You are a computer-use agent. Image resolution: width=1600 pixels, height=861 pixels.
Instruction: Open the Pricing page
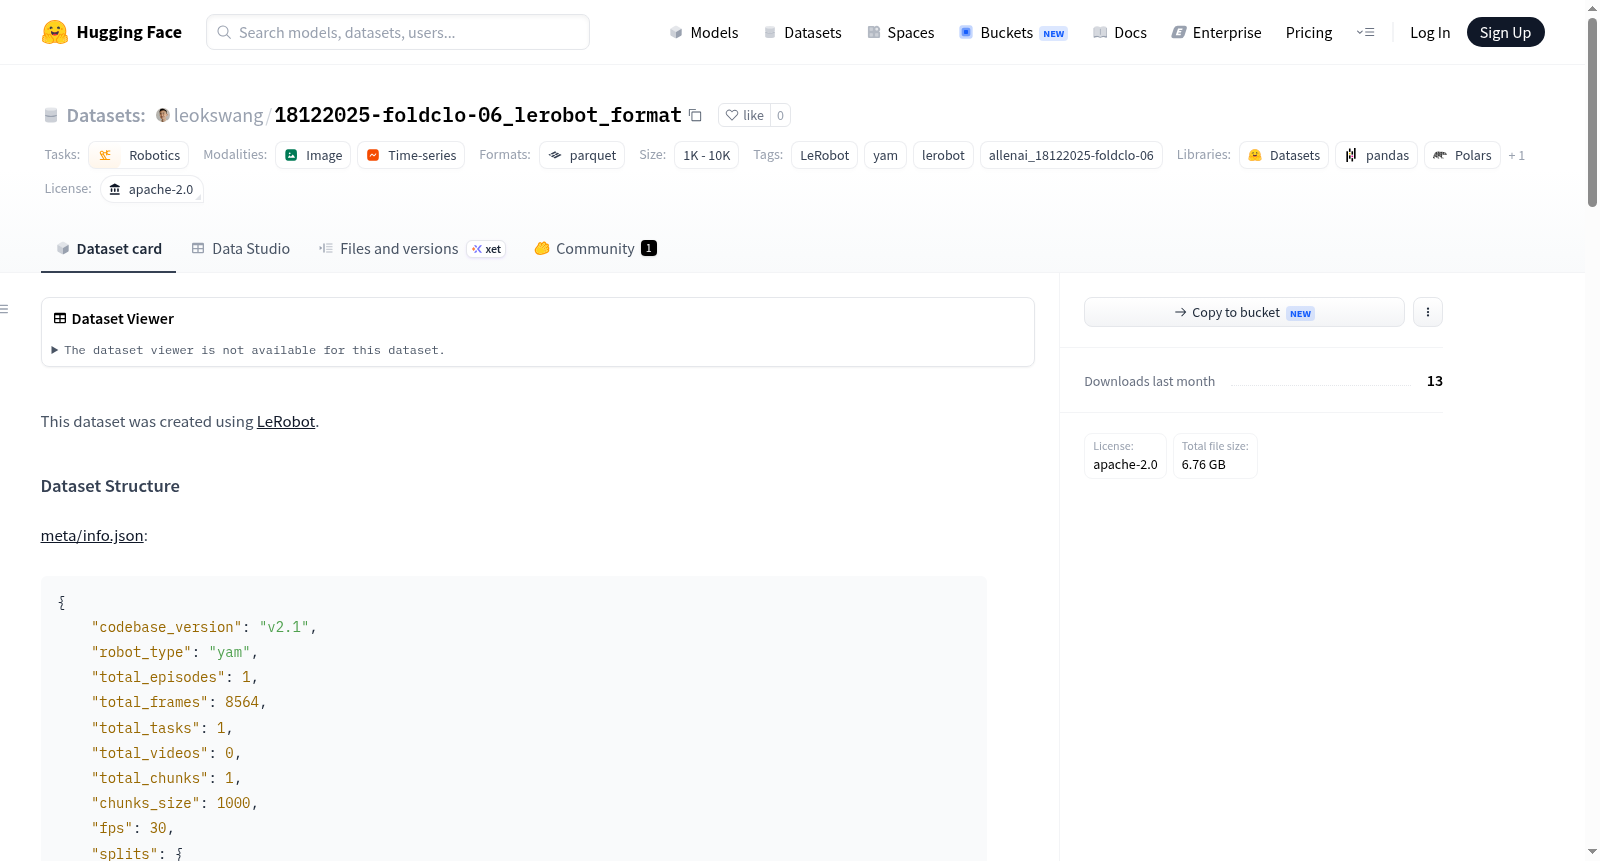[1309, 32]
